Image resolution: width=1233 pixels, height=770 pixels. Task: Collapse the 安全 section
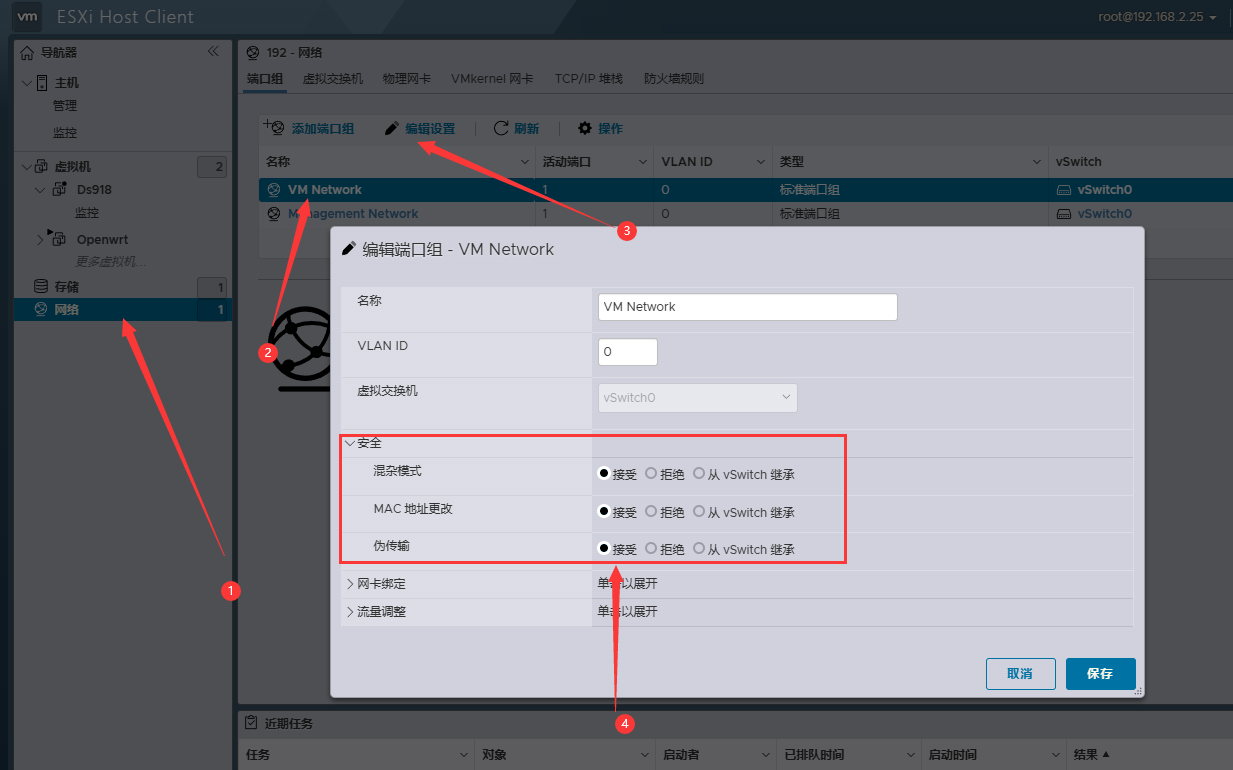(350, 443)
